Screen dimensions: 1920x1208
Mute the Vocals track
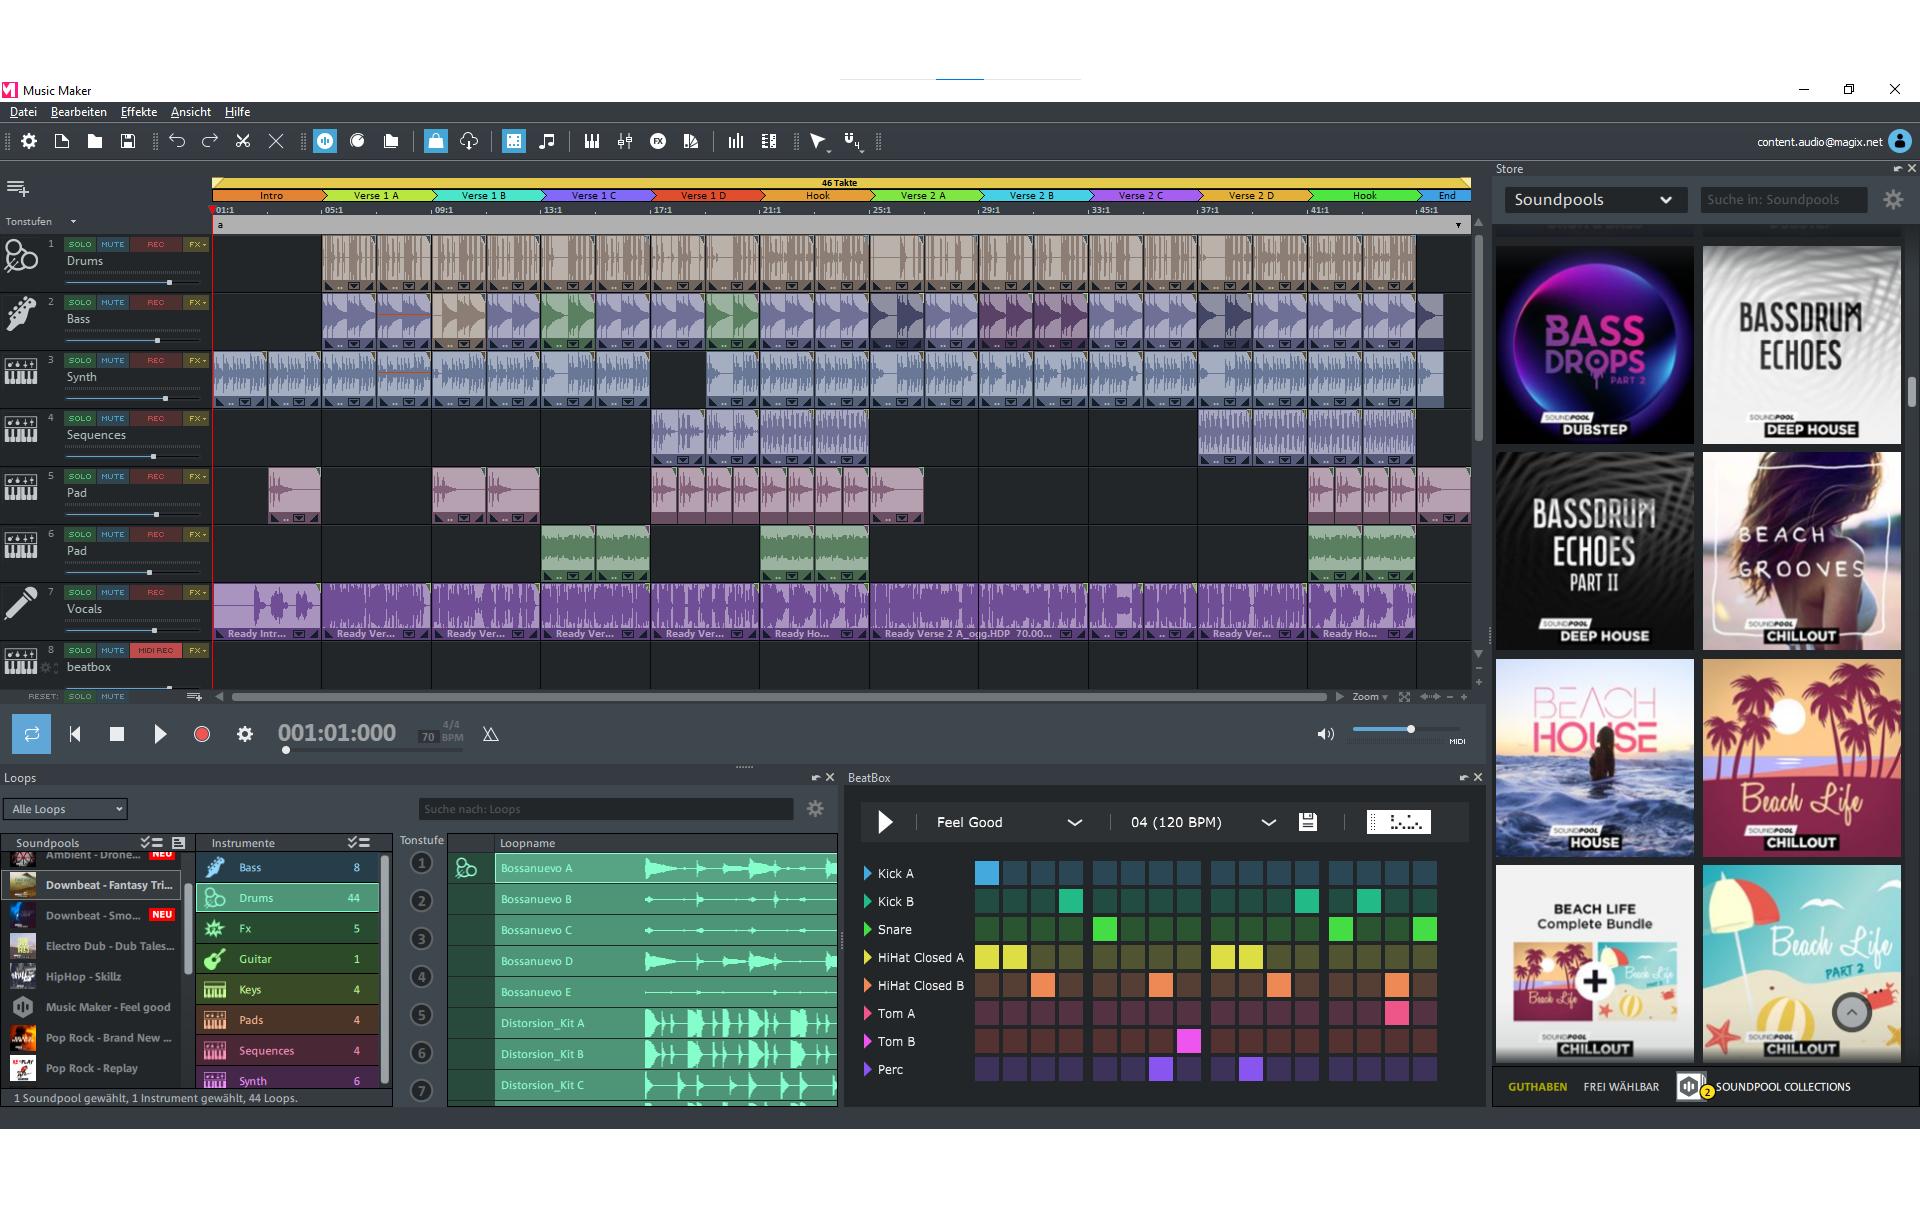click(112, 592)
